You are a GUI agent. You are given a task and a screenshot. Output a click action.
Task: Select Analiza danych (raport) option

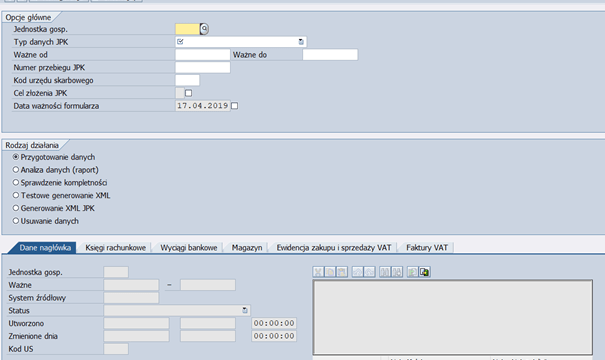pos(16,170)
